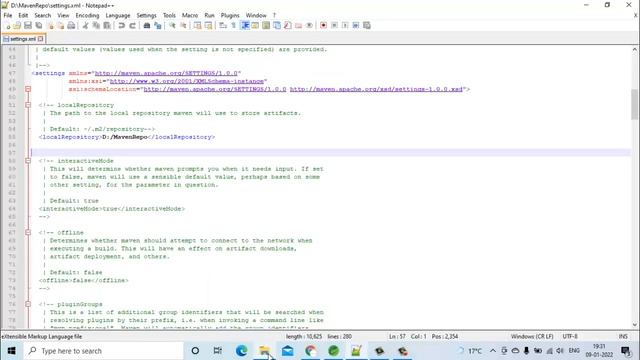Click the taskbar search box
640x360 pixels.
click(x=103, y=351)
